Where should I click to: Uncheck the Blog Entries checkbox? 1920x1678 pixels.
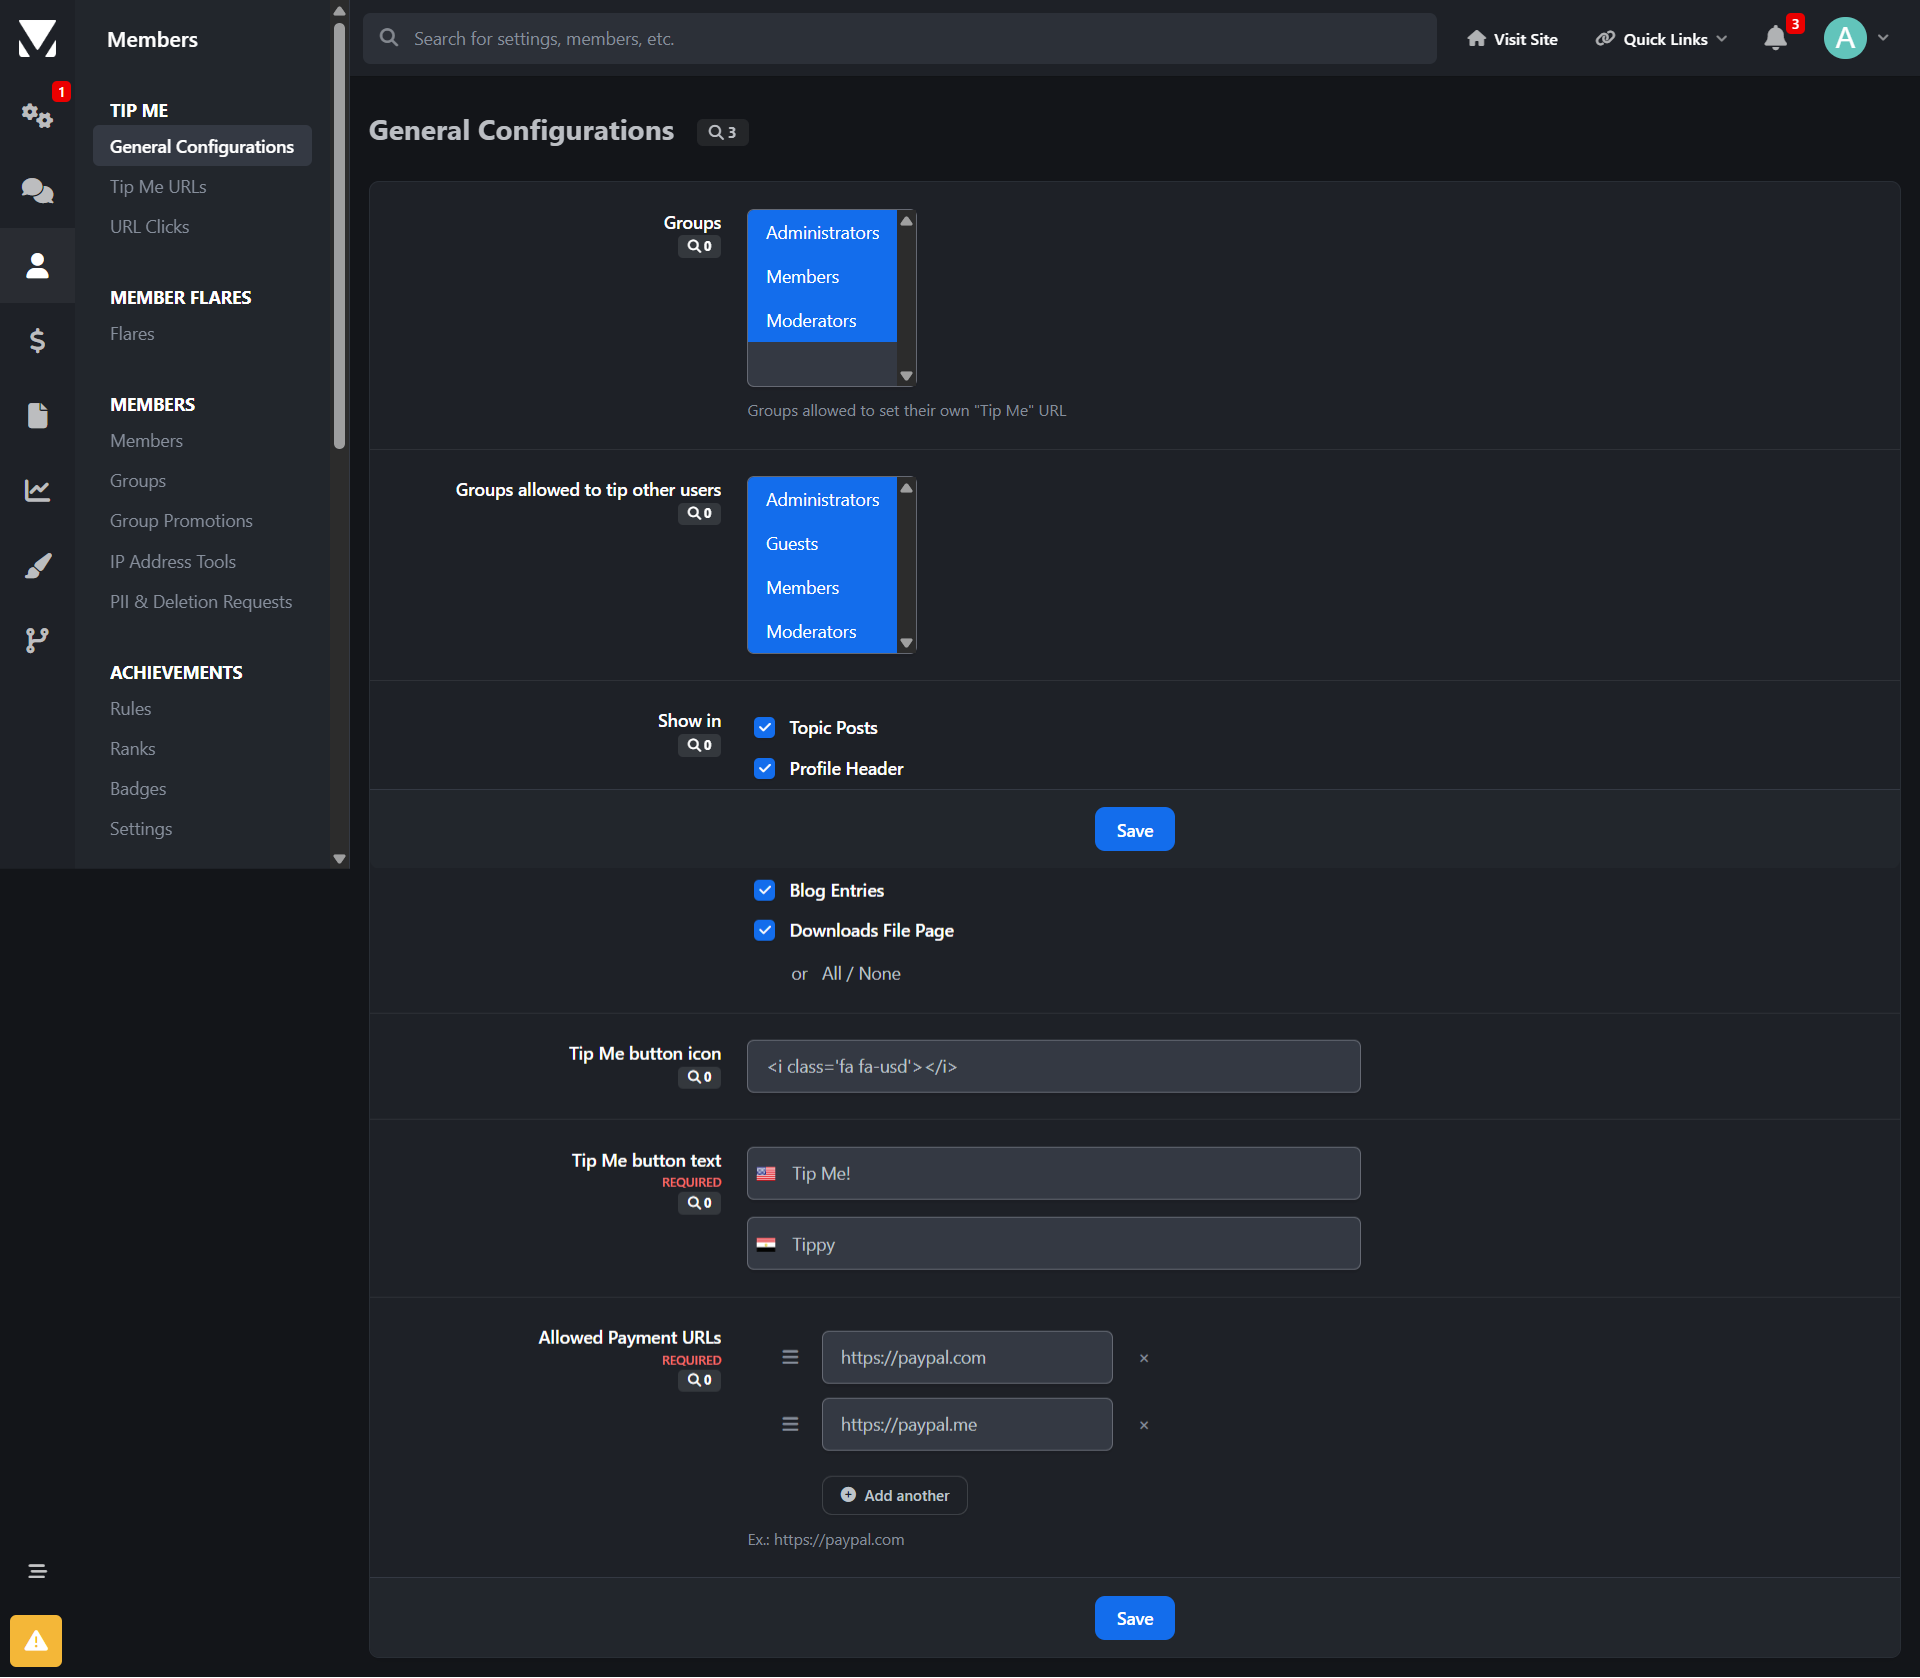pos(765,890)
